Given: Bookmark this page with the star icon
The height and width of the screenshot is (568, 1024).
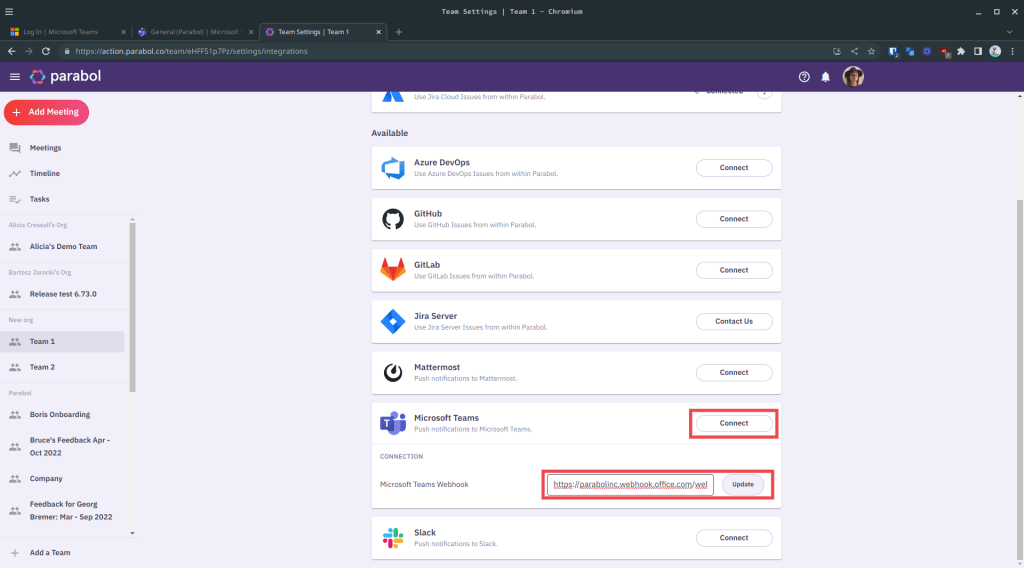Looking at the screenshot, I should click(871, 51).
